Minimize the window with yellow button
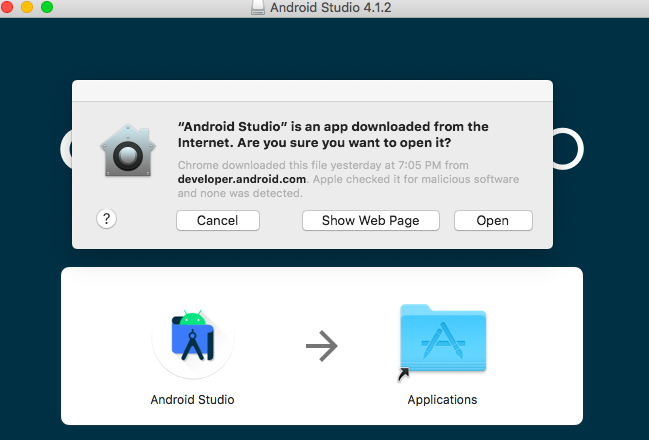The height and width of the screenshot is (440, 649). click(27, 7)
